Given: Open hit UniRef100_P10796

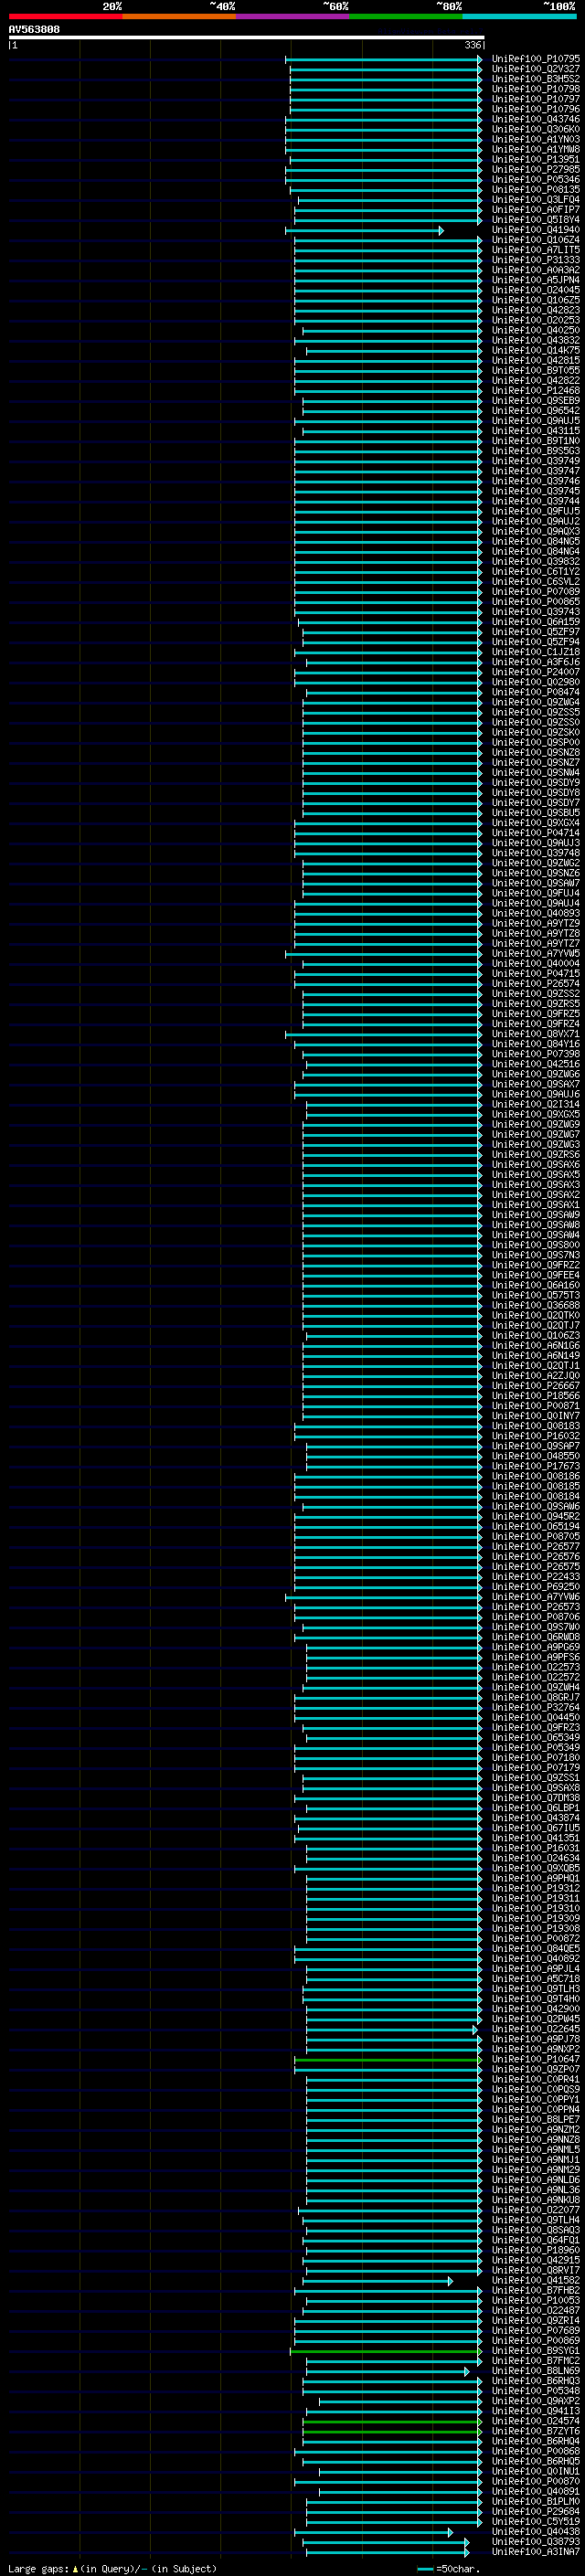Looking at the screenshot, I should (x=536, y=109).
